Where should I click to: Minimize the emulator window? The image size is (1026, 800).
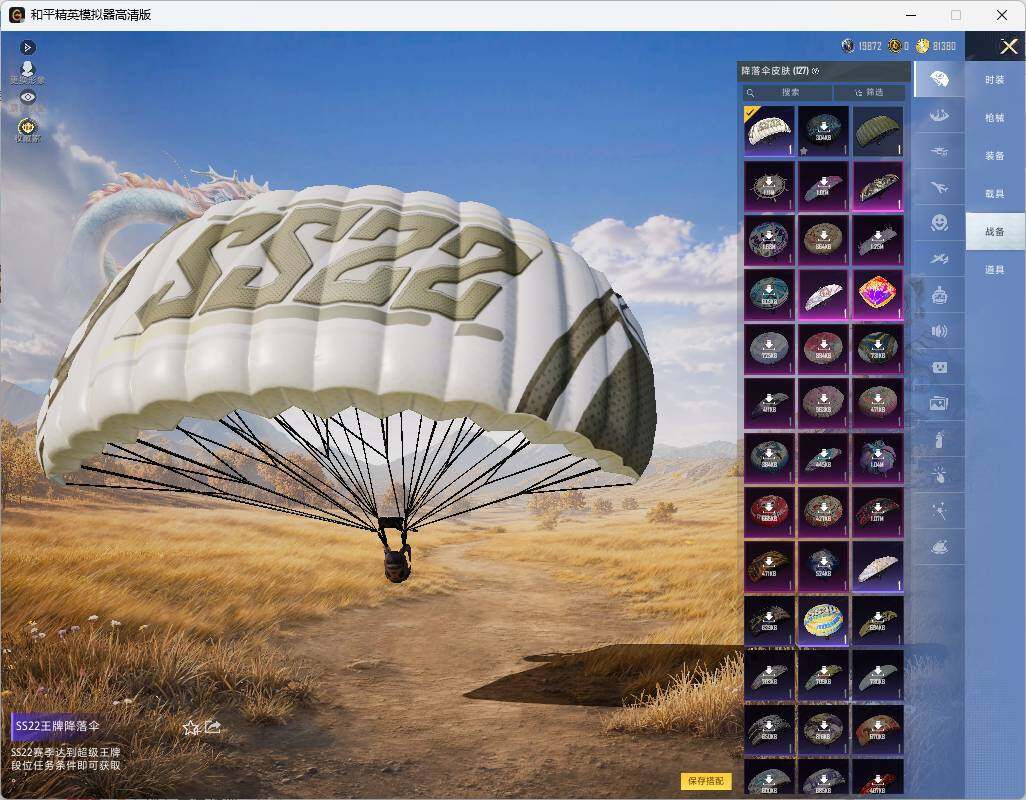(911, 15)
